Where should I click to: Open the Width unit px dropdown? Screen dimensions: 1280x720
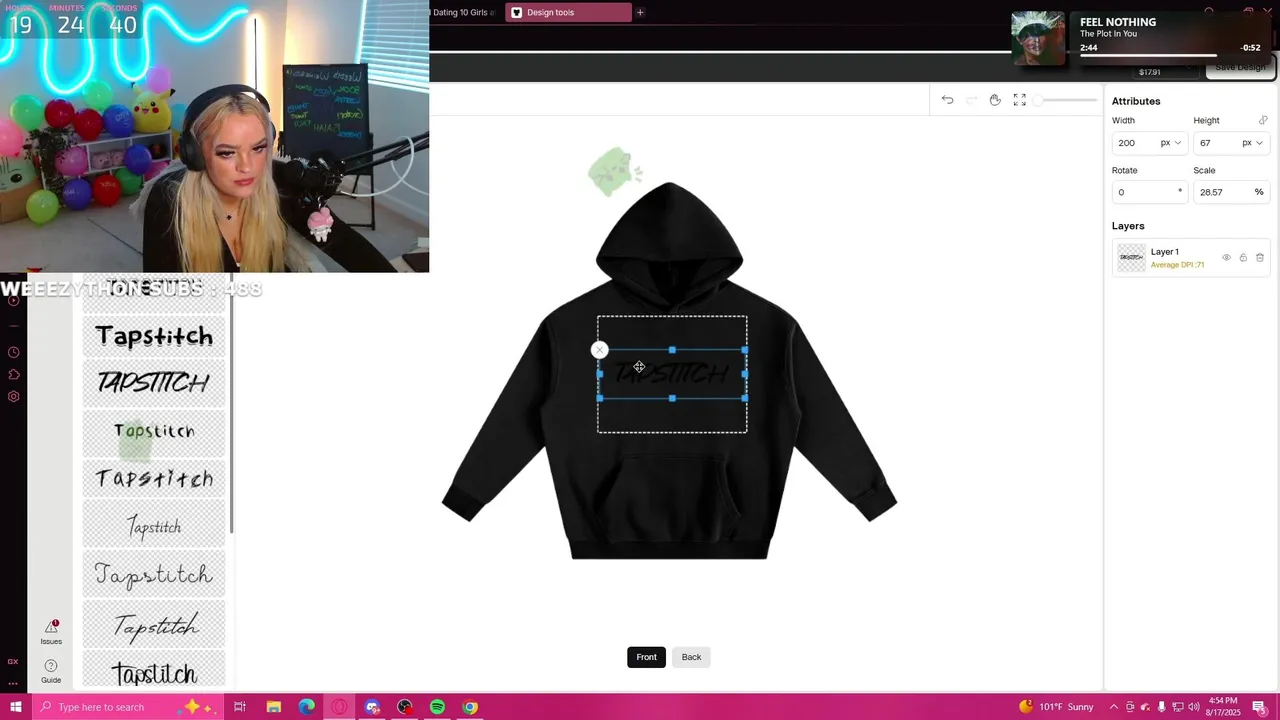[x=1171, y=143]
